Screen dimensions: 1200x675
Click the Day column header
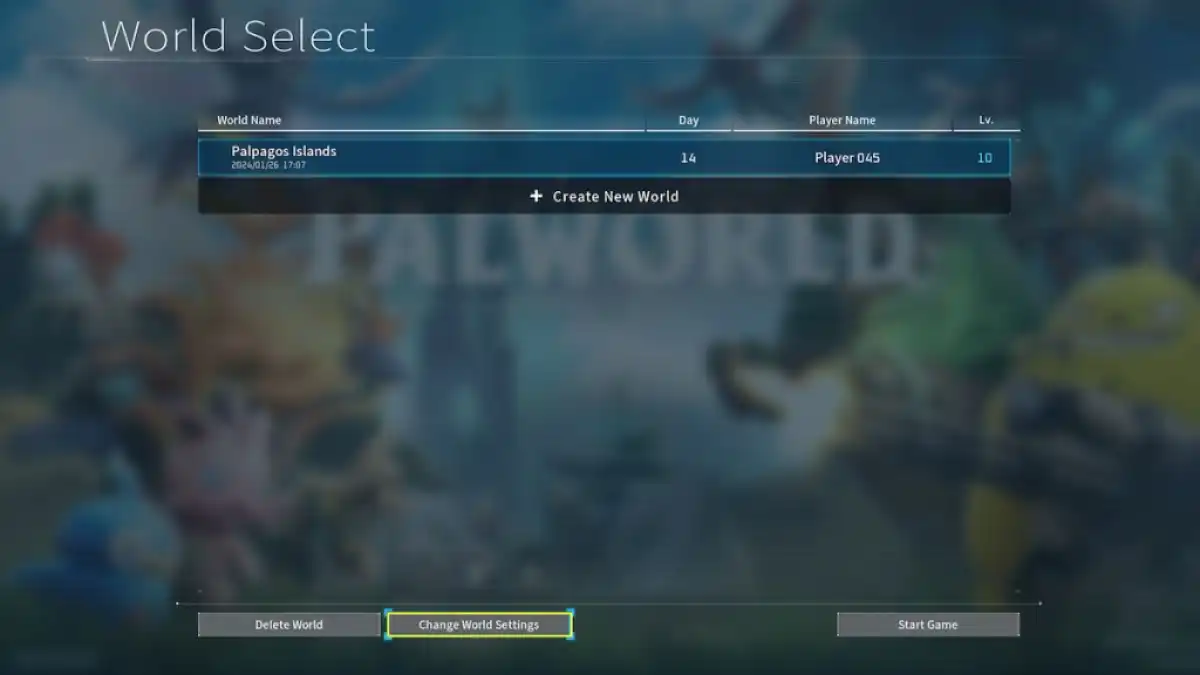pyautogui.click(x=689, y=120)
